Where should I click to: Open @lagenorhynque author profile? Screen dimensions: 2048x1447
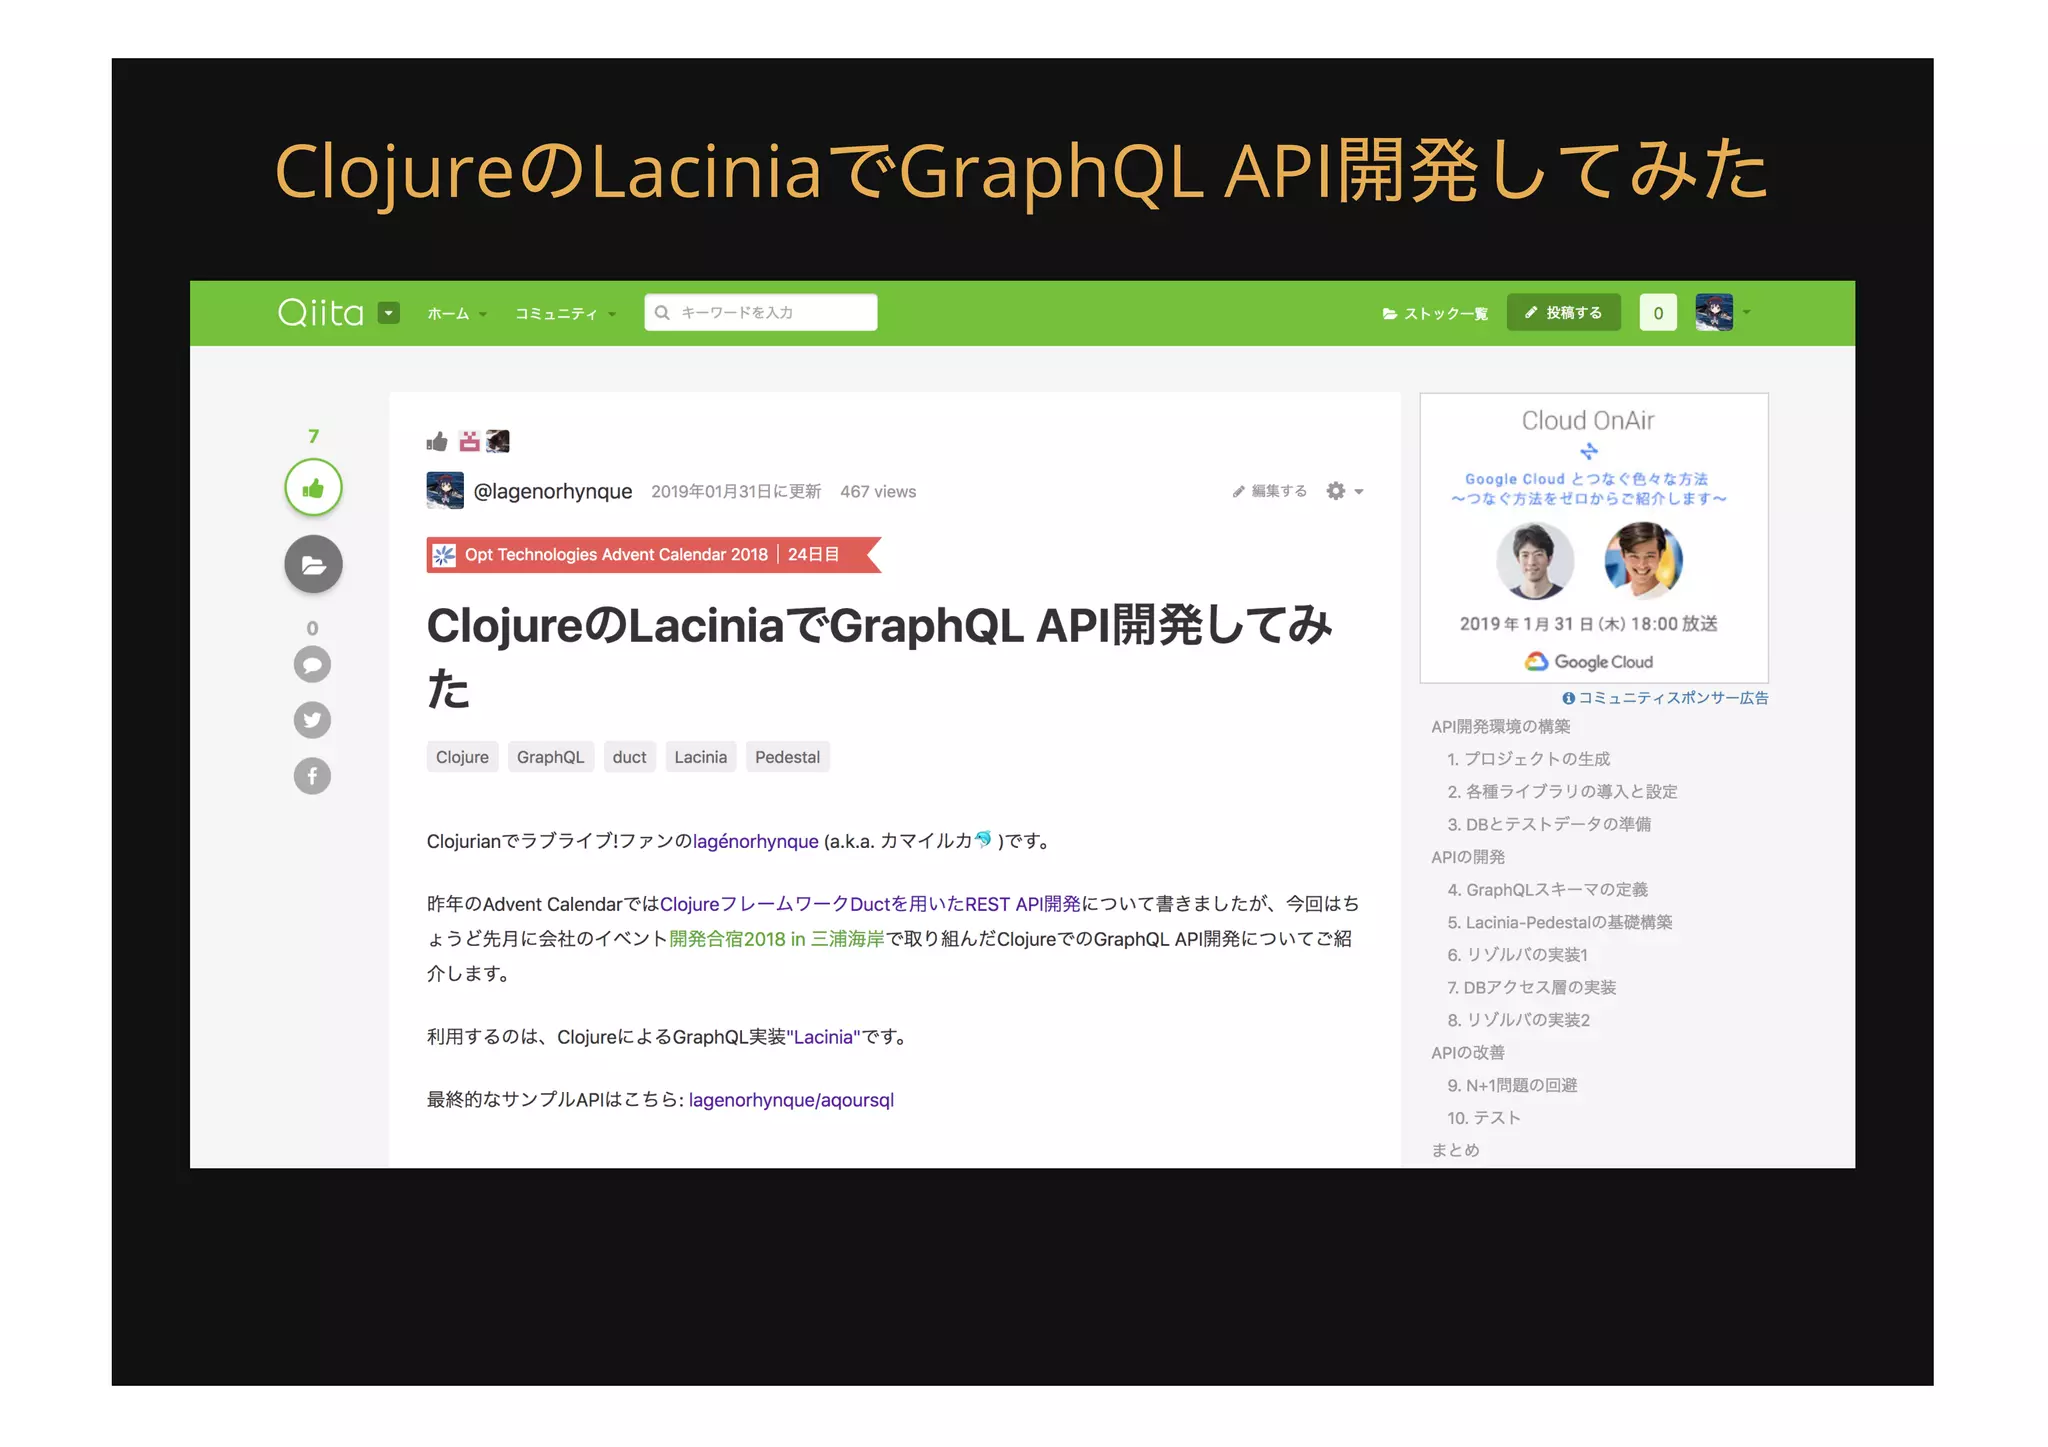click(x=553, y=491)
